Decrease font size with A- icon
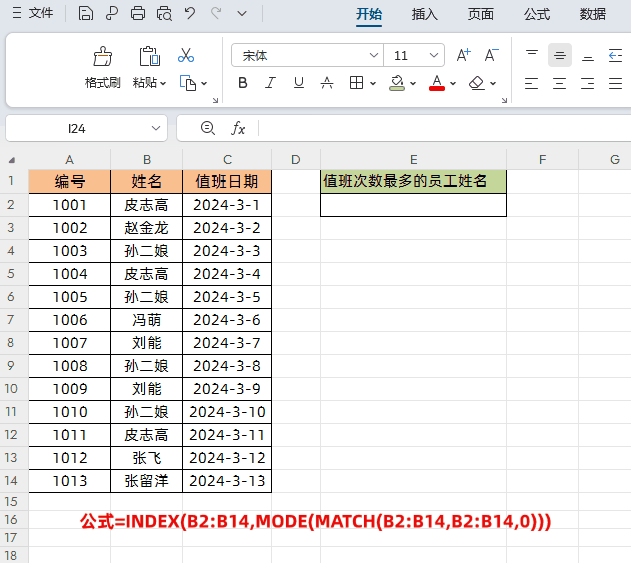Viewport: 631px width, 563px height. pyautogui.click(x=491, y=55)
